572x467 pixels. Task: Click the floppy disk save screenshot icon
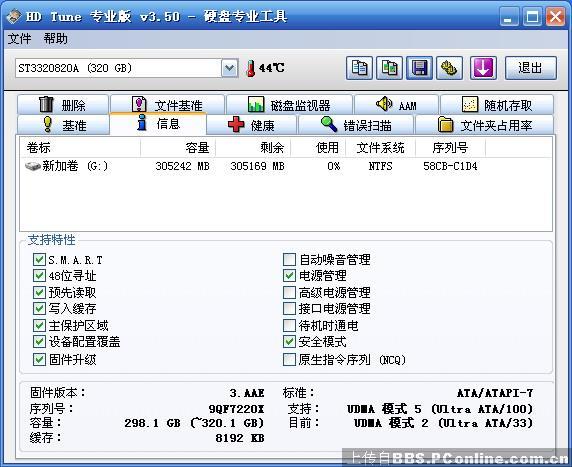pos(419,68)
